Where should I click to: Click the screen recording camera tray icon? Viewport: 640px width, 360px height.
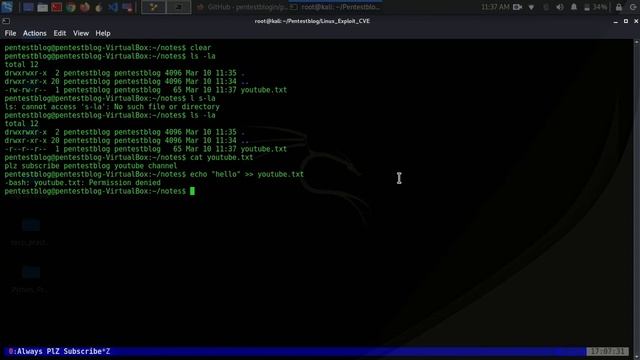click(518, 7)
